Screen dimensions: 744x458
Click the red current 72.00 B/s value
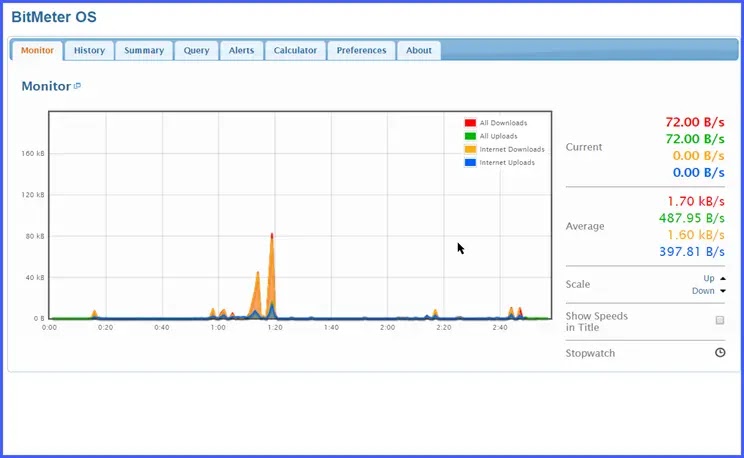click(695, 122)
